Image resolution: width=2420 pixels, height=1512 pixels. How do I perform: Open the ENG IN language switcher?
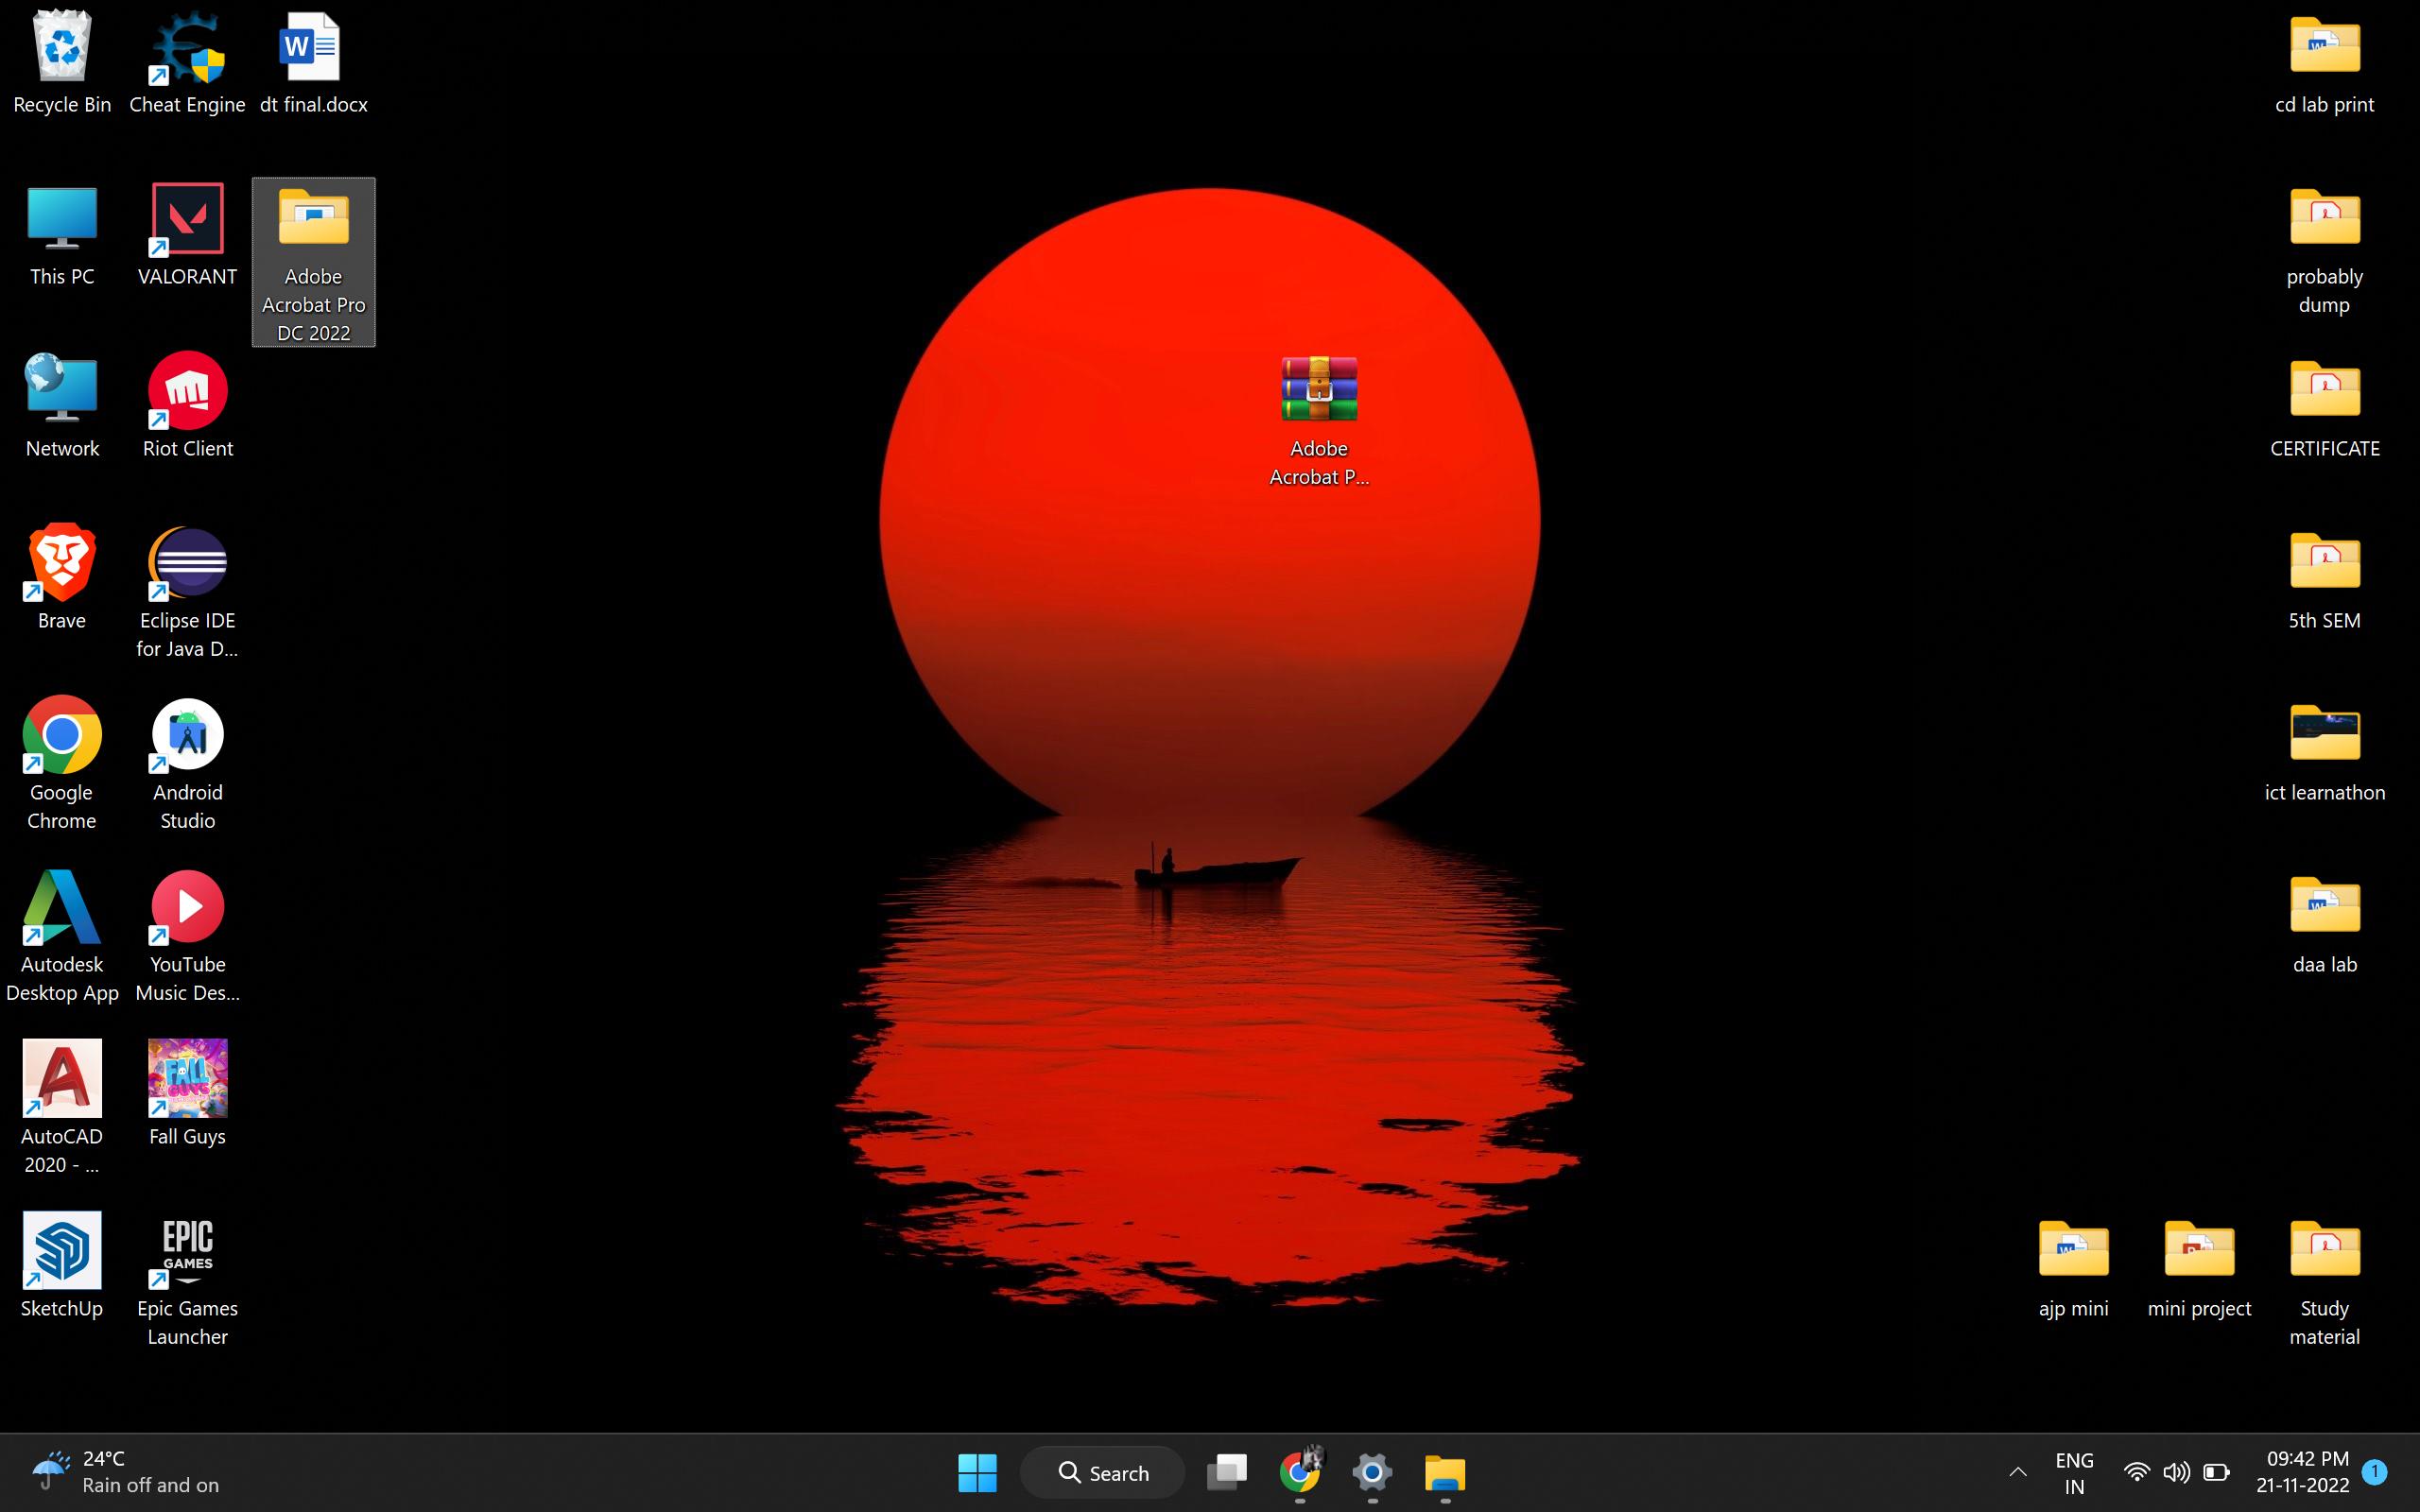(x=2074, y=1472)
